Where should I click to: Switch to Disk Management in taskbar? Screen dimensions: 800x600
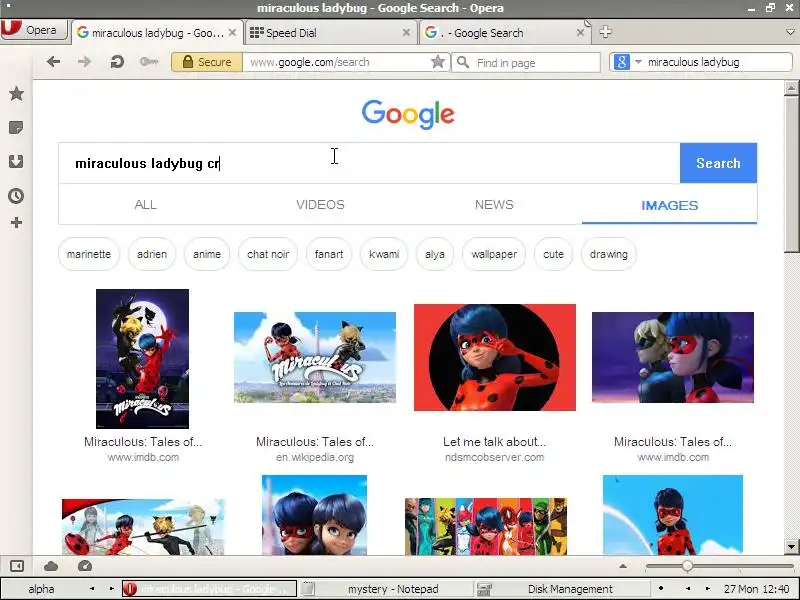(x=562, y=589)
